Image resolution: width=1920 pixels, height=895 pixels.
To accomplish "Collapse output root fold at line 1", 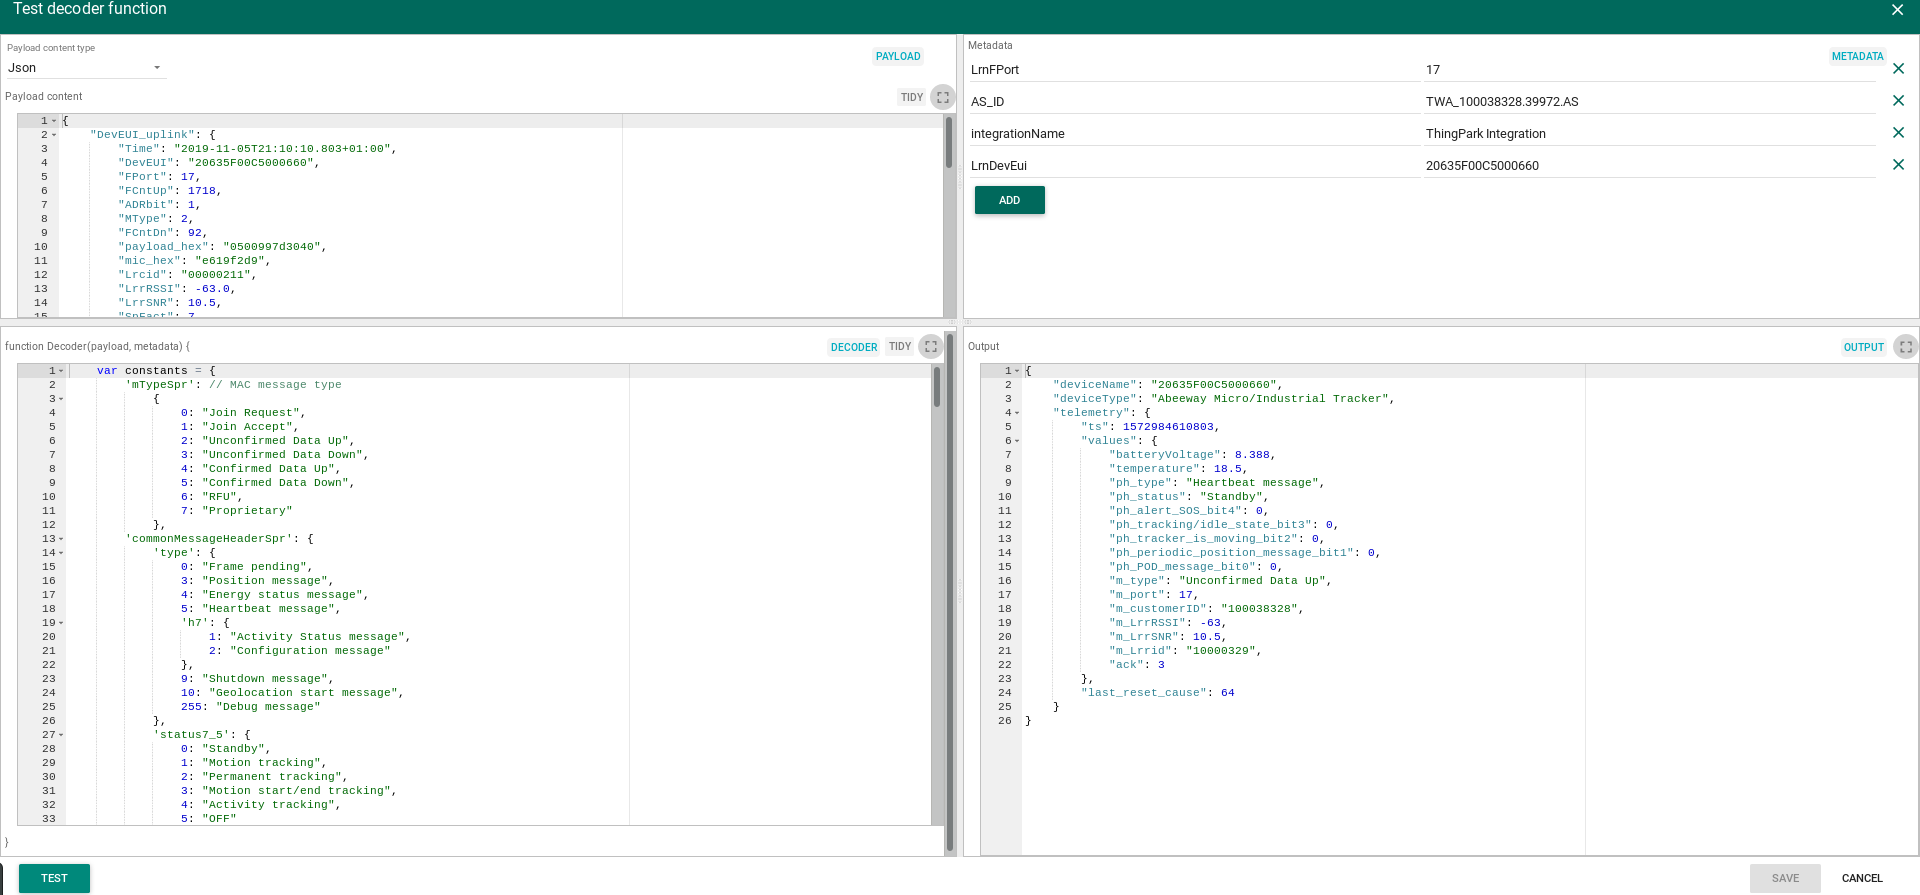I will pyautogui.click(x=1017, y=371).
